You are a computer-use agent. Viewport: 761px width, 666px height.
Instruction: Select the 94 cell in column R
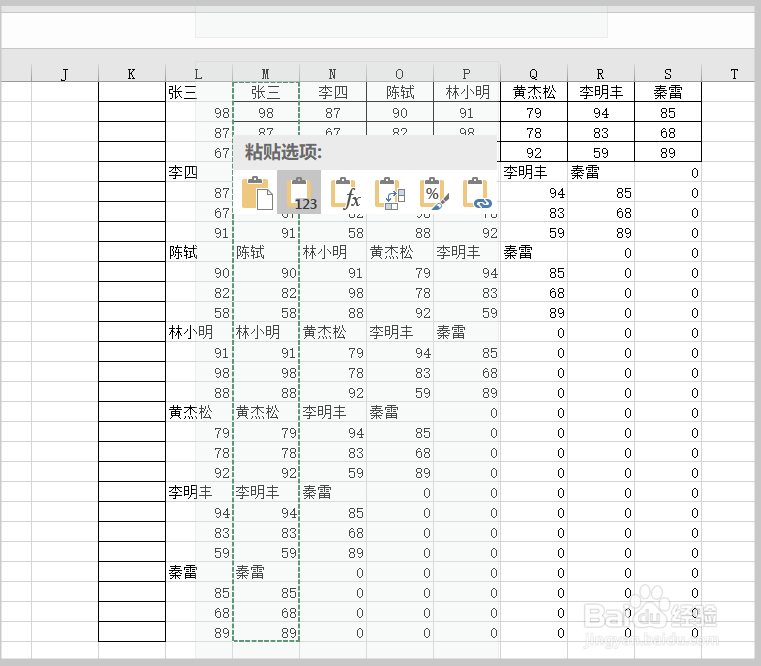pos(601,112)
